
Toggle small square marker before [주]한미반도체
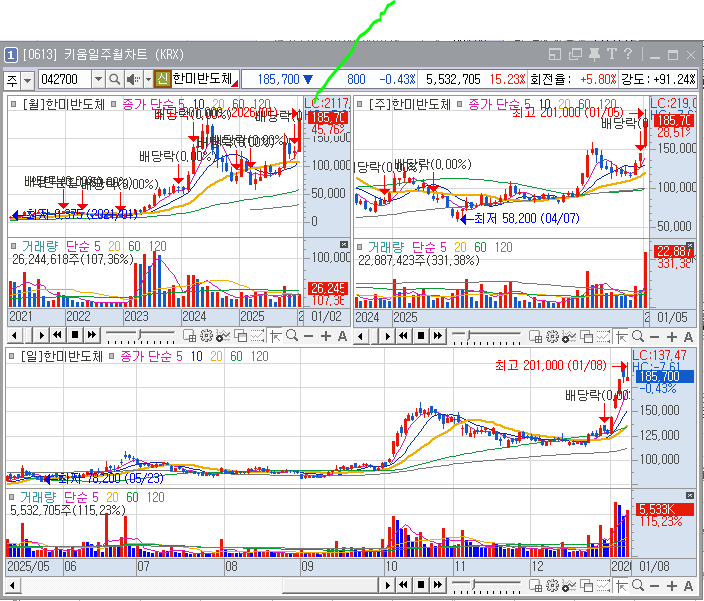coord(359,104)
